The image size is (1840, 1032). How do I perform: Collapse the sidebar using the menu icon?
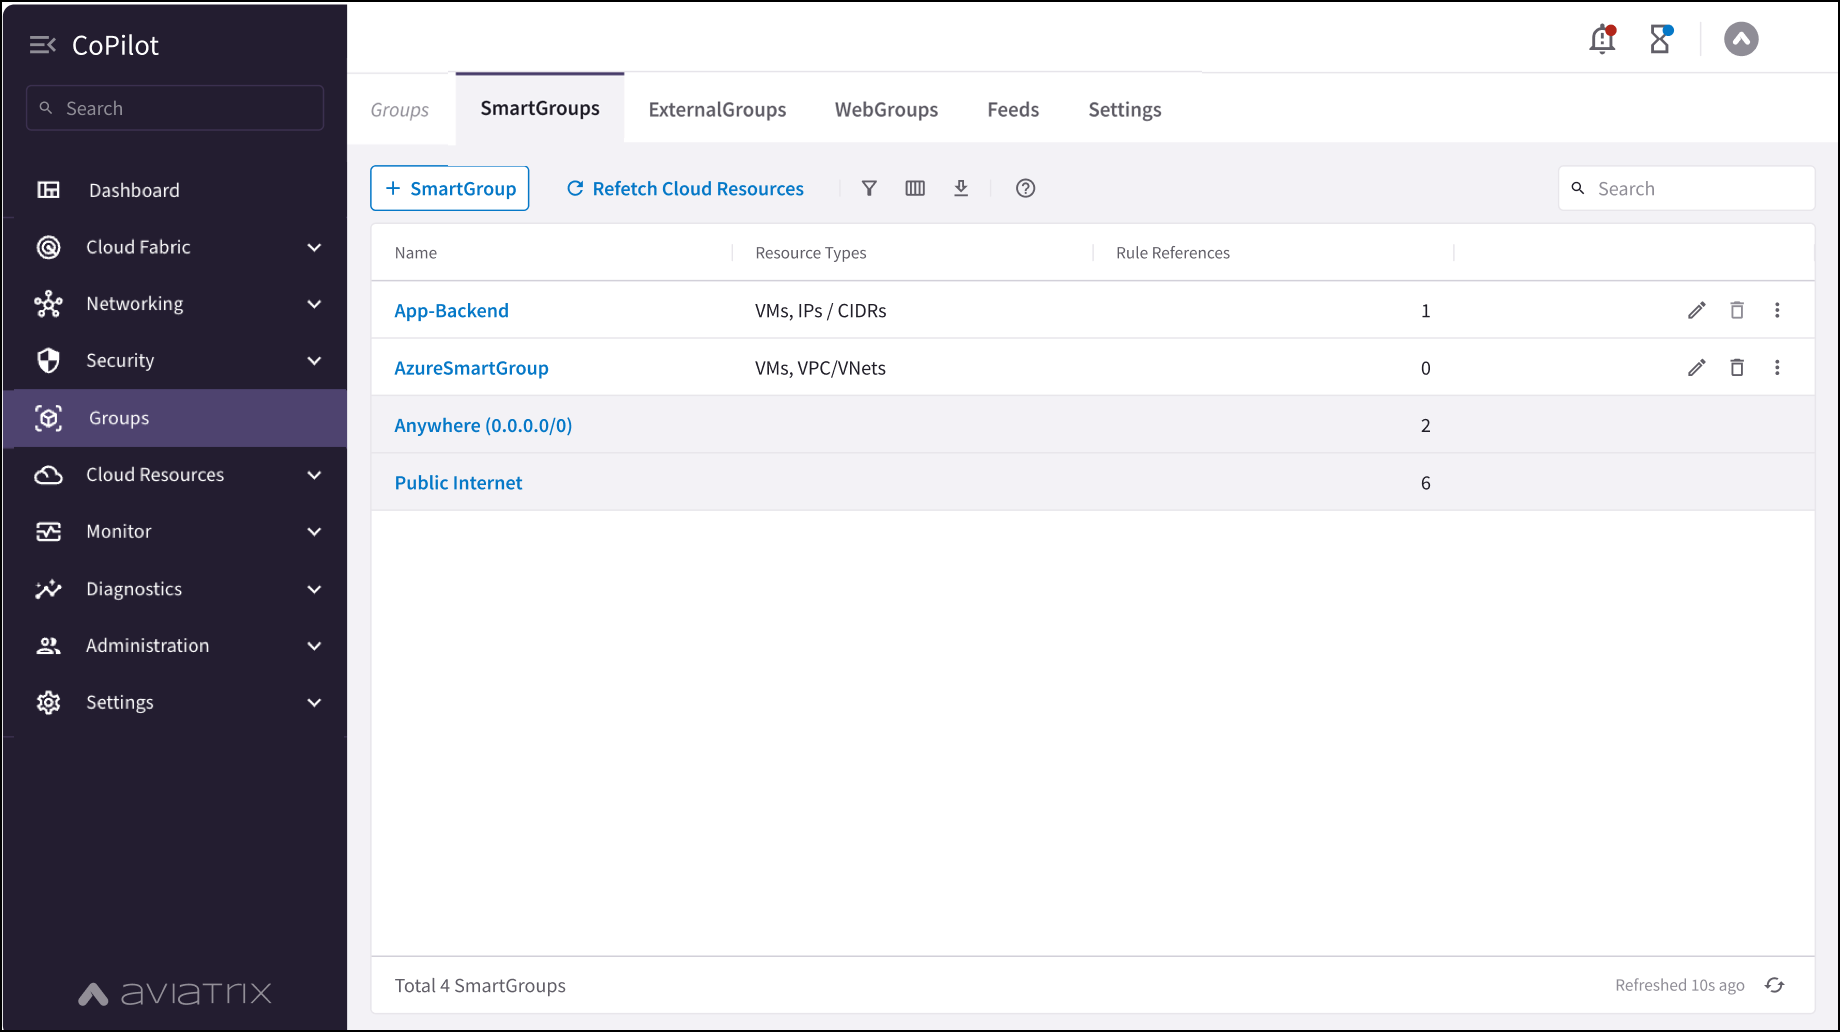tap(42, 45)
